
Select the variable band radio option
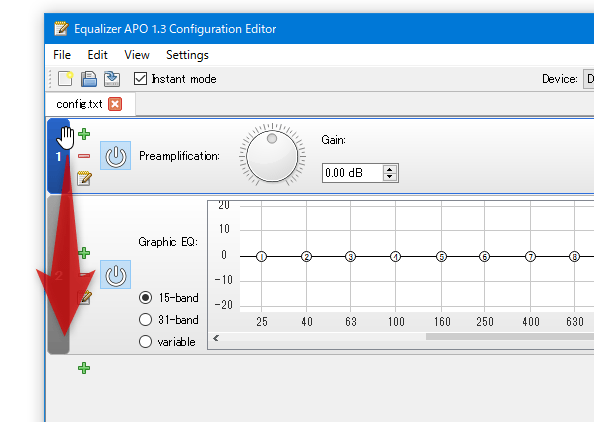[145, 341]
